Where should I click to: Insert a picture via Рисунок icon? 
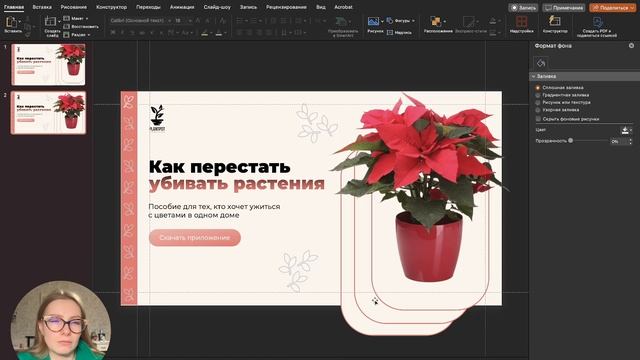pos(373,21)
